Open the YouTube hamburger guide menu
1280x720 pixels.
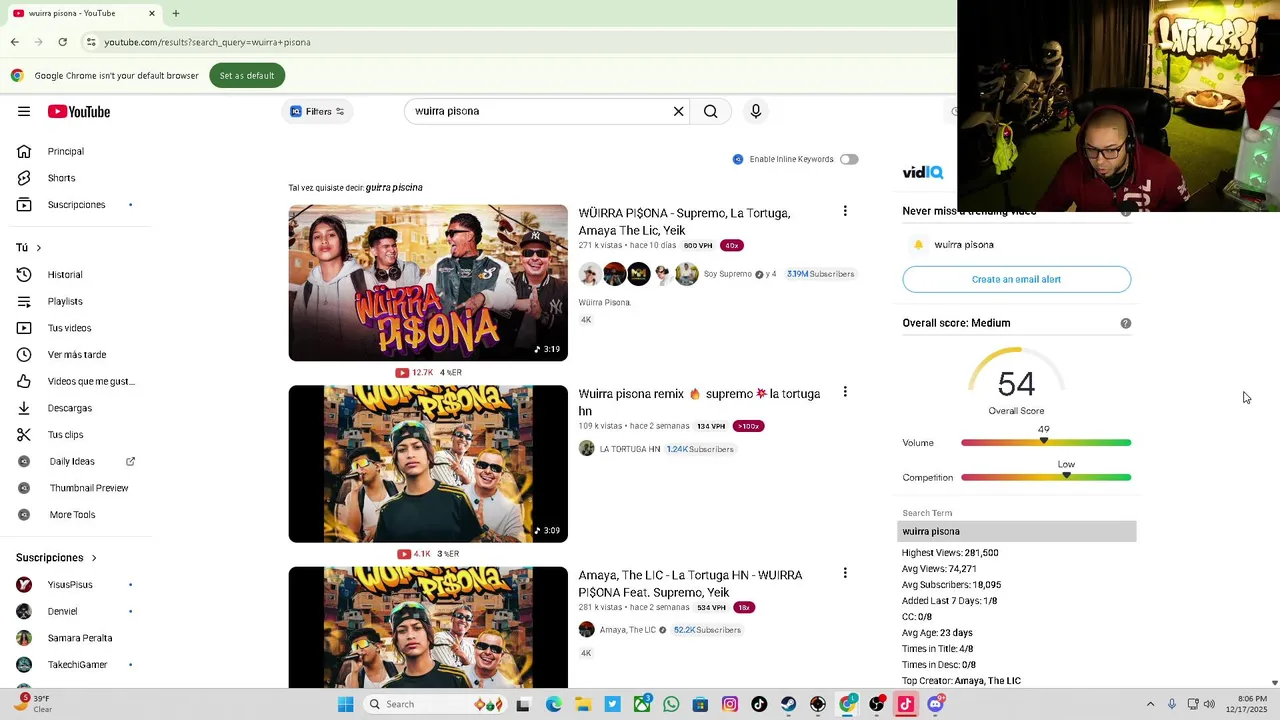click(x=24, y=111)
